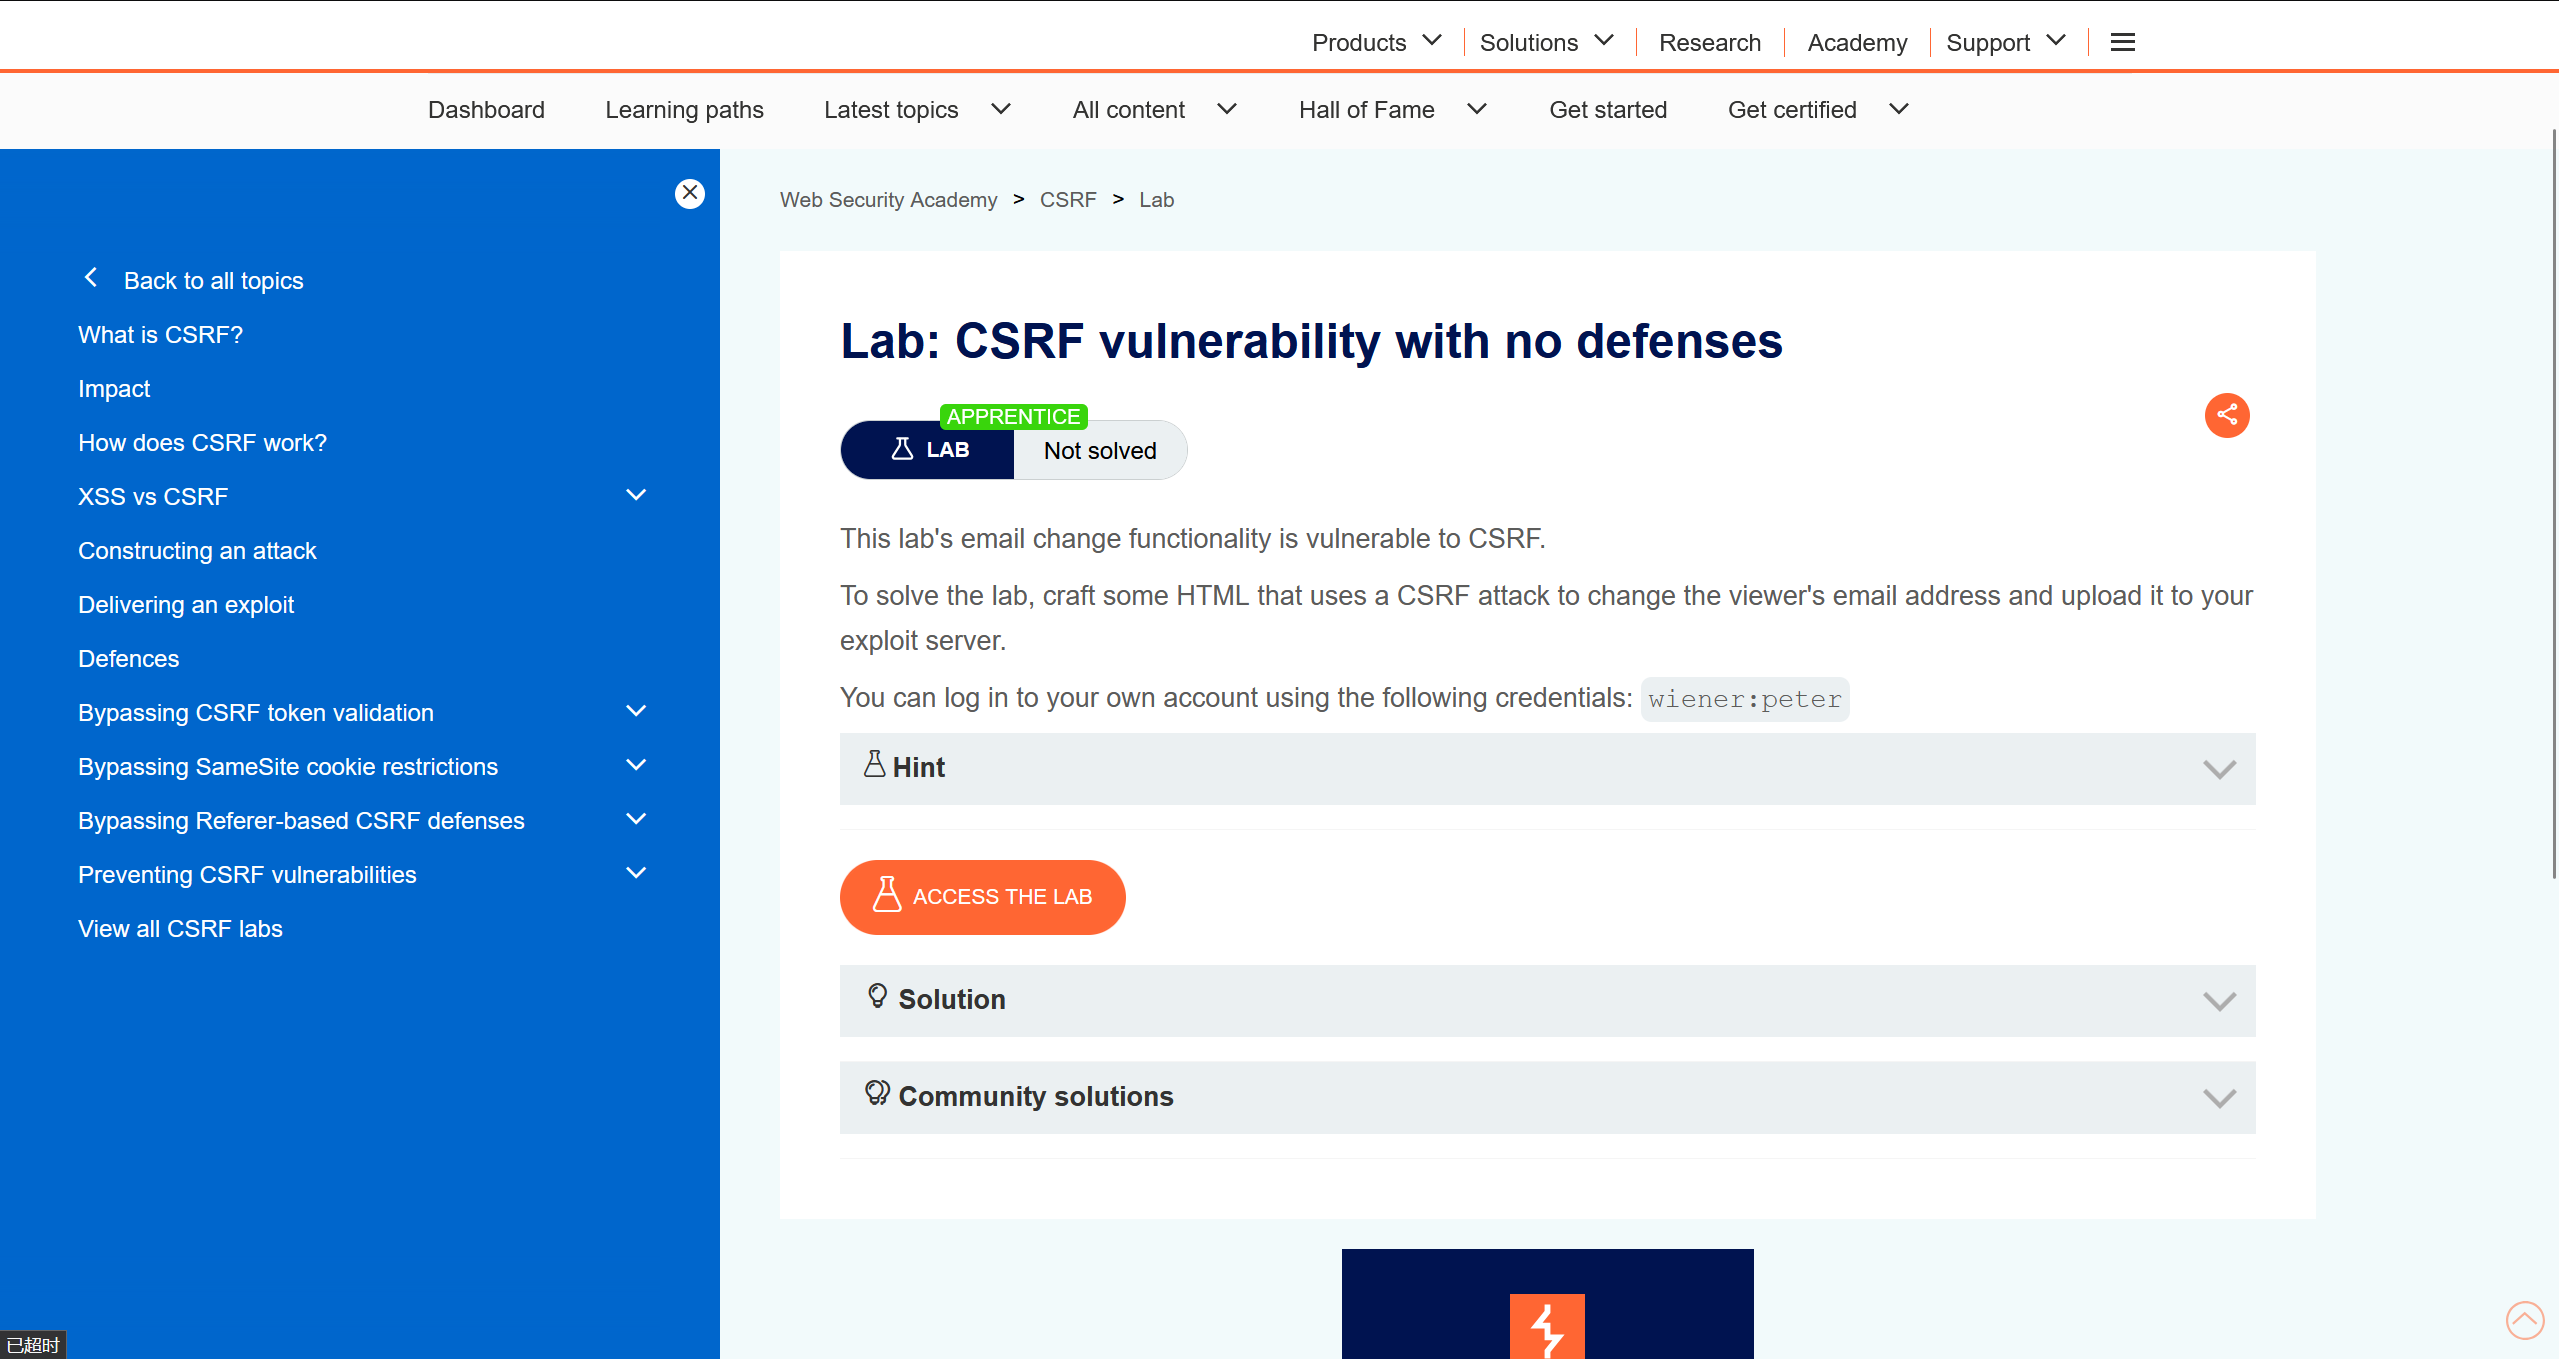Click the green APPRENTICE level tag
Image resolution: width=2559 pixels, height=1359 pixels.
[x=1012, y=416]
